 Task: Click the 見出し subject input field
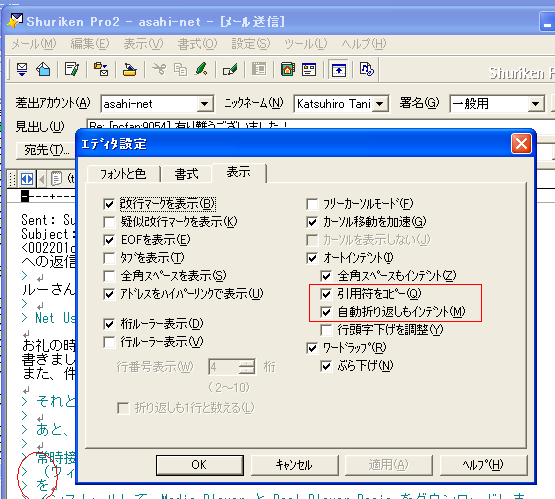[x=320, y=125]
